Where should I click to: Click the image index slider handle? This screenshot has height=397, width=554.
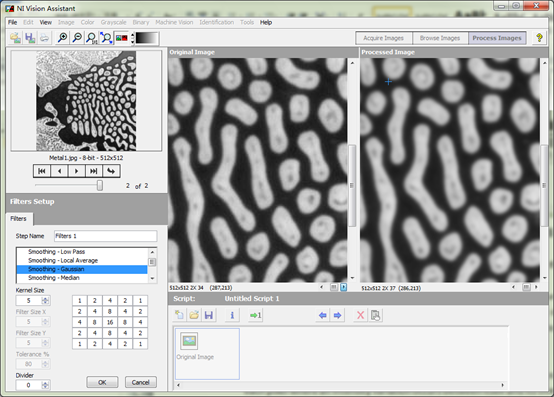tap(100, 185)
